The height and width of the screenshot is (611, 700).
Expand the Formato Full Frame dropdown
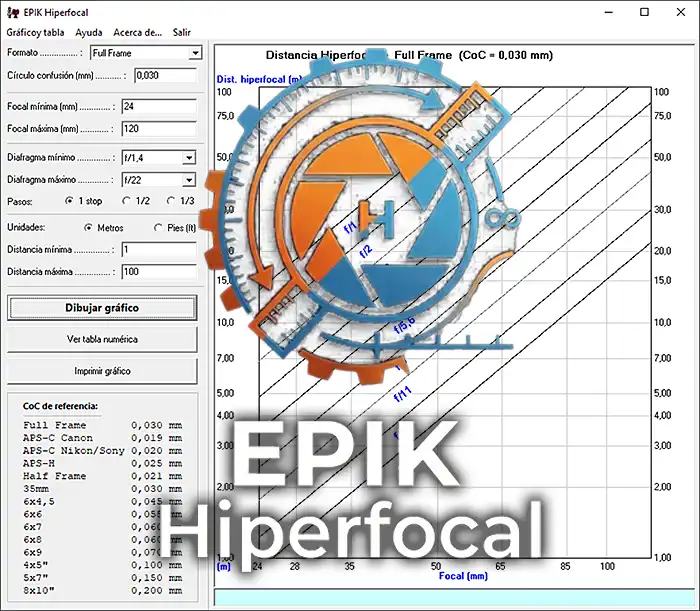[195, 53]
